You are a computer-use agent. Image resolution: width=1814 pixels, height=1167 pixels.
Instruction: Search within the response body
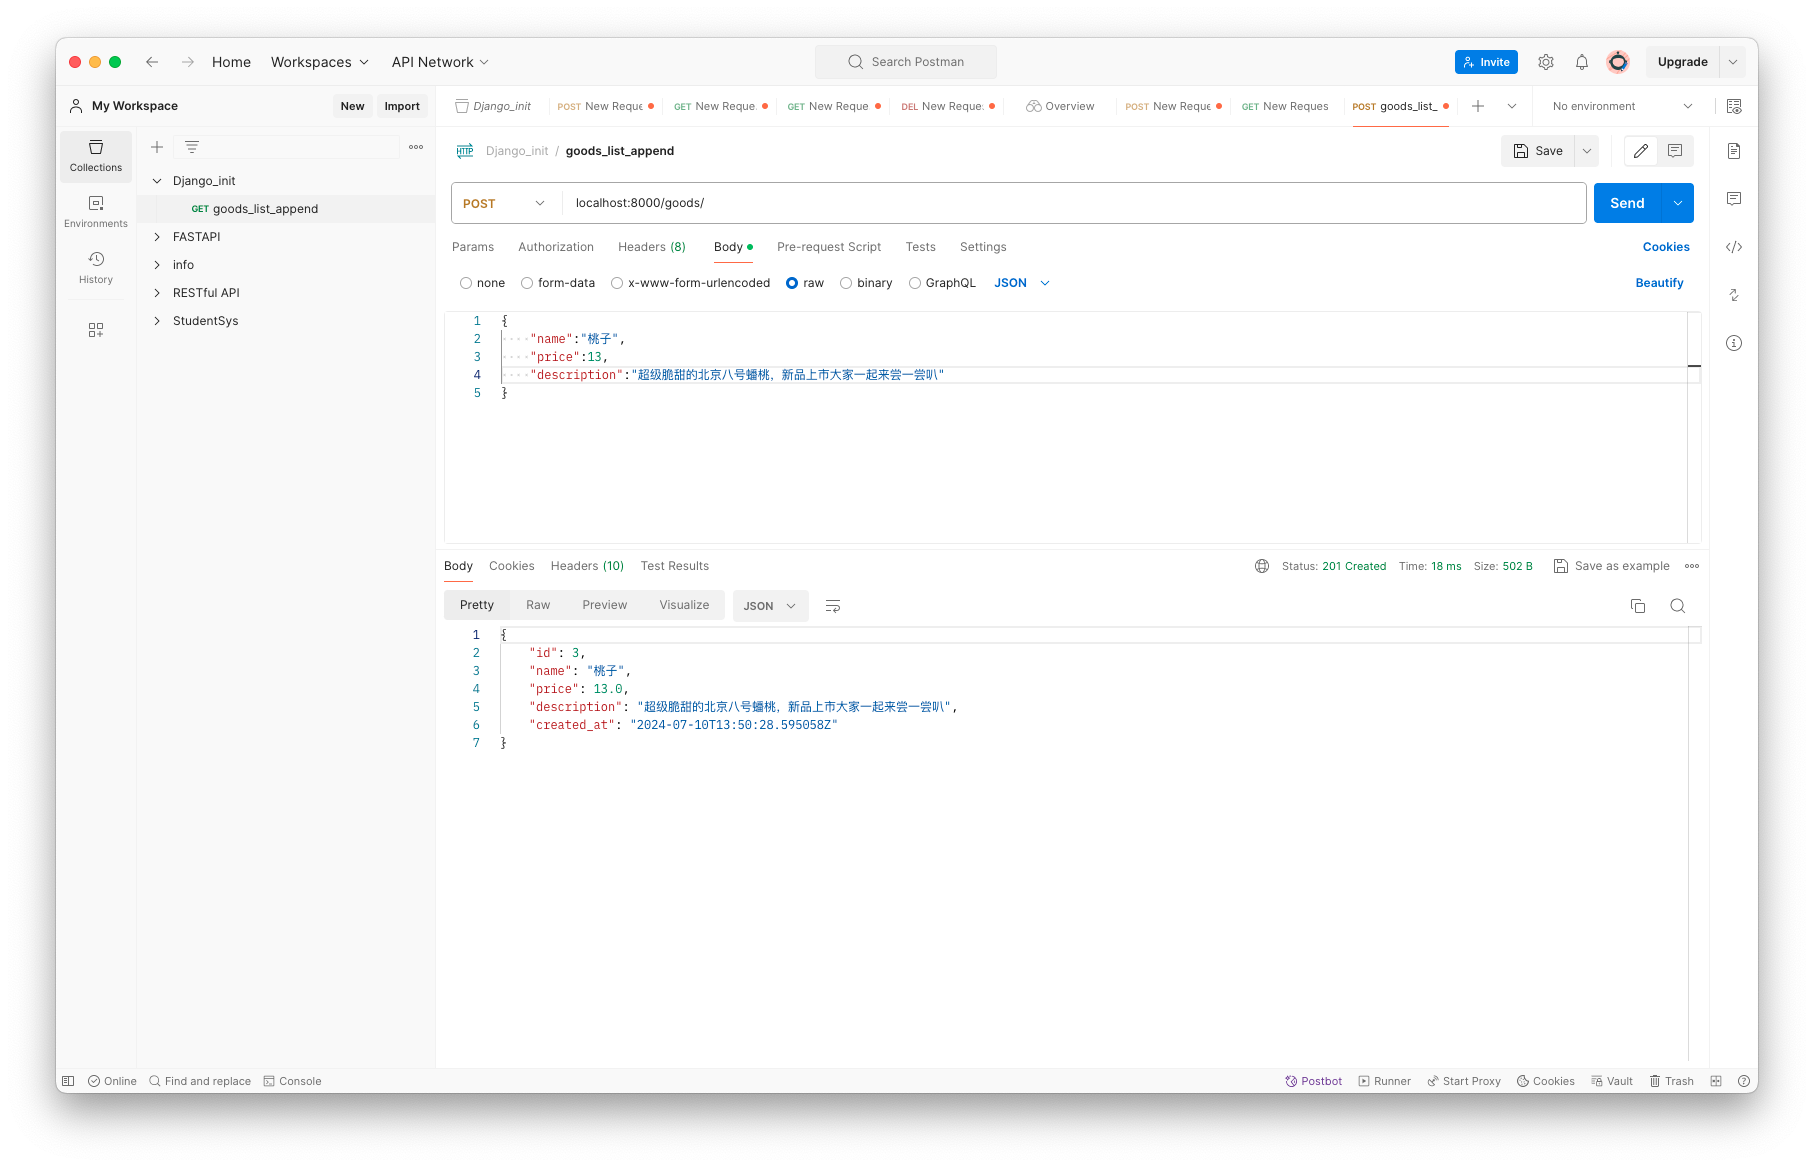coord(1678,606)
